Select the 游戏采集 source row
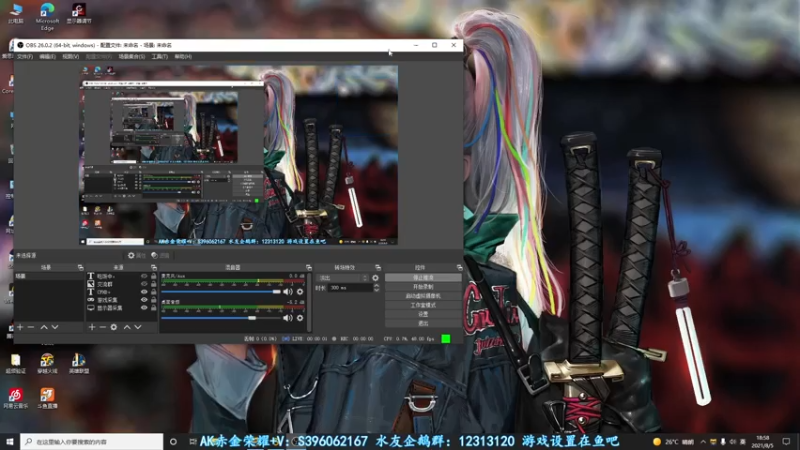Image resolution: width=800 pixels, height=450 pixels. click(121, 300)
